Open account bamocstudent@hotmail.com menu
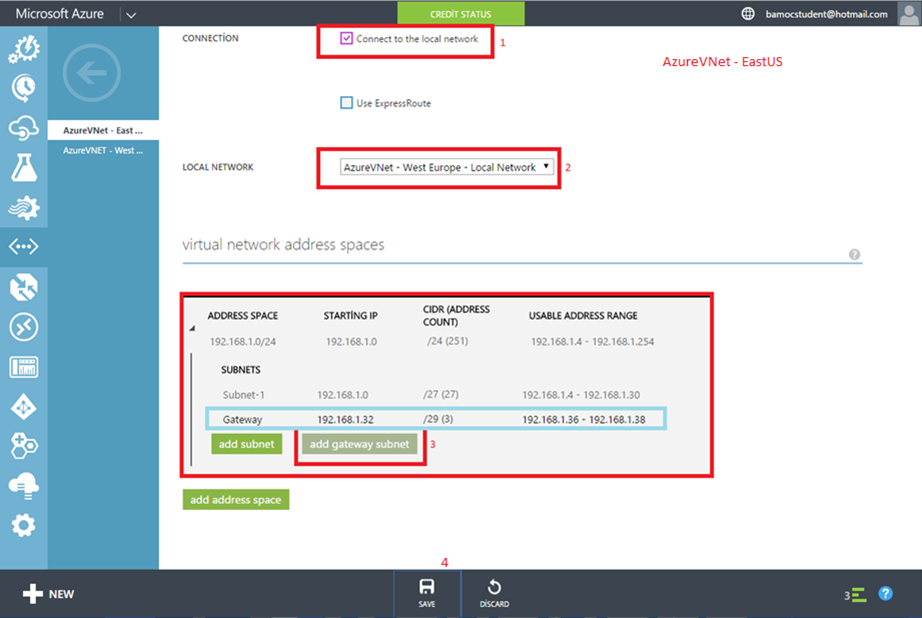The width and height of the screenshot is (922, 618). (x=826, y=14)
